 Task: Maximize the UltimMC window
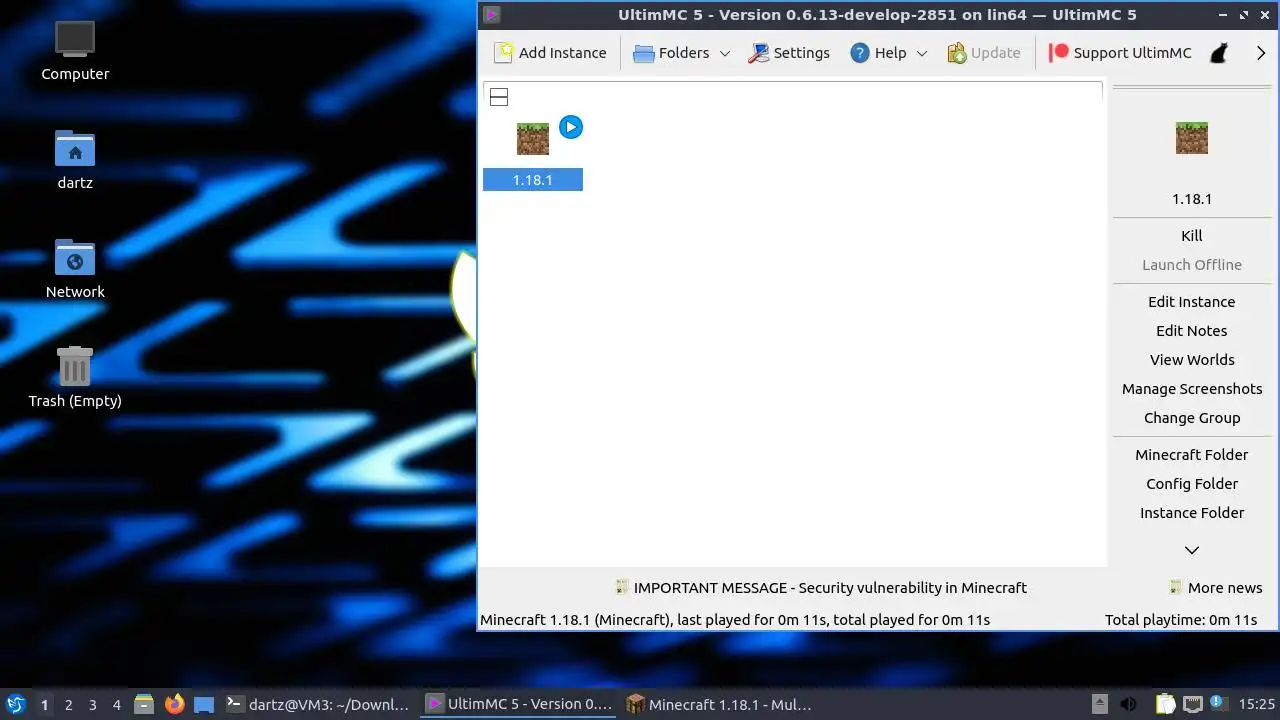tap(1245, 15)
